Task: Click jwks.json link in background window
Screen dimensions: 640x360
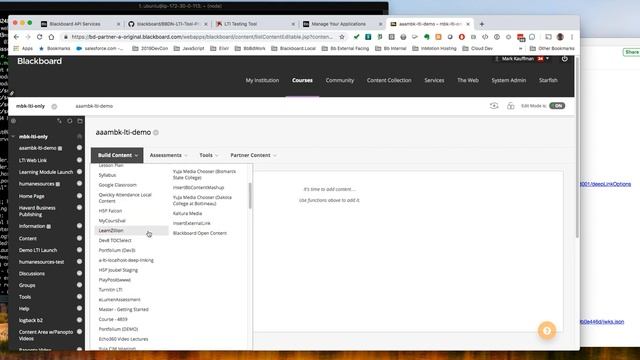Action: [x=602, y=322]
